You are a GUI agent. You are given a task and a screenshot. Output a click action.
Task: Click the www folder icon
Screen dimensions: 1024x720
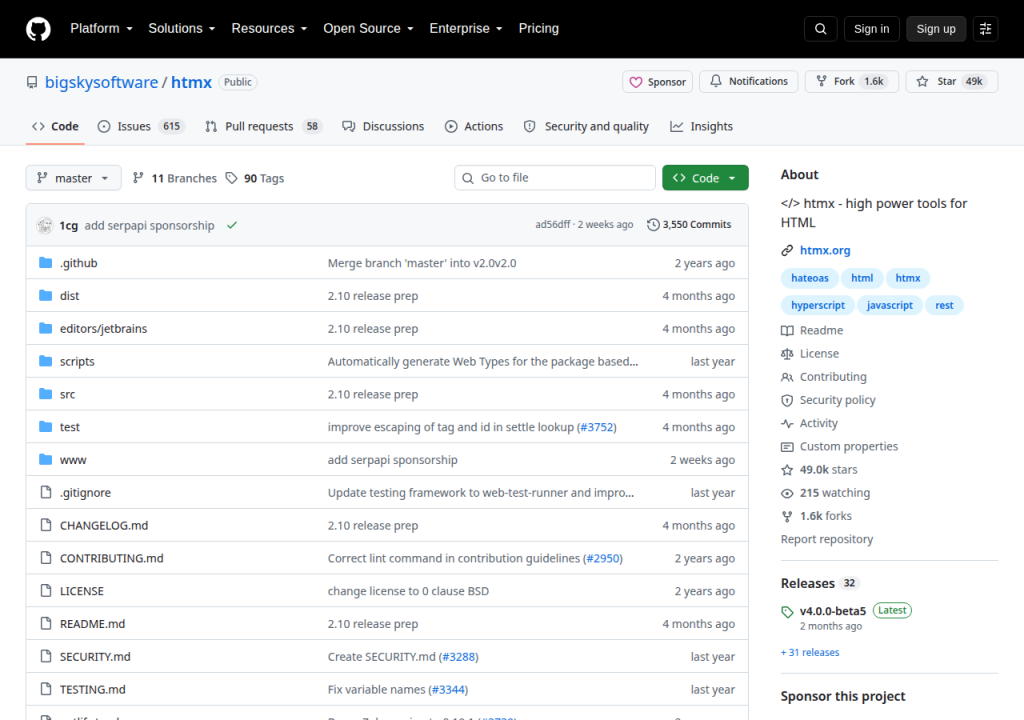tap(45, 459)
